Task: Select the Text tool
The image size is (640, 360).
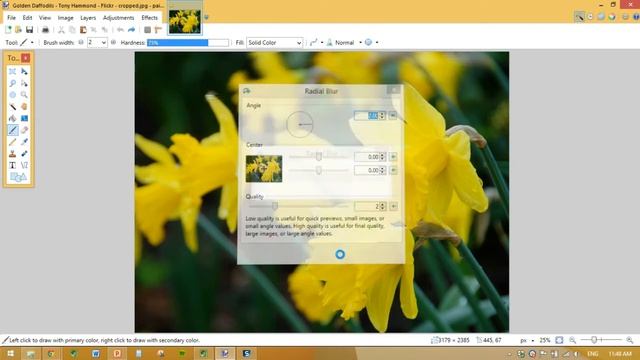Action: [13, 165]
